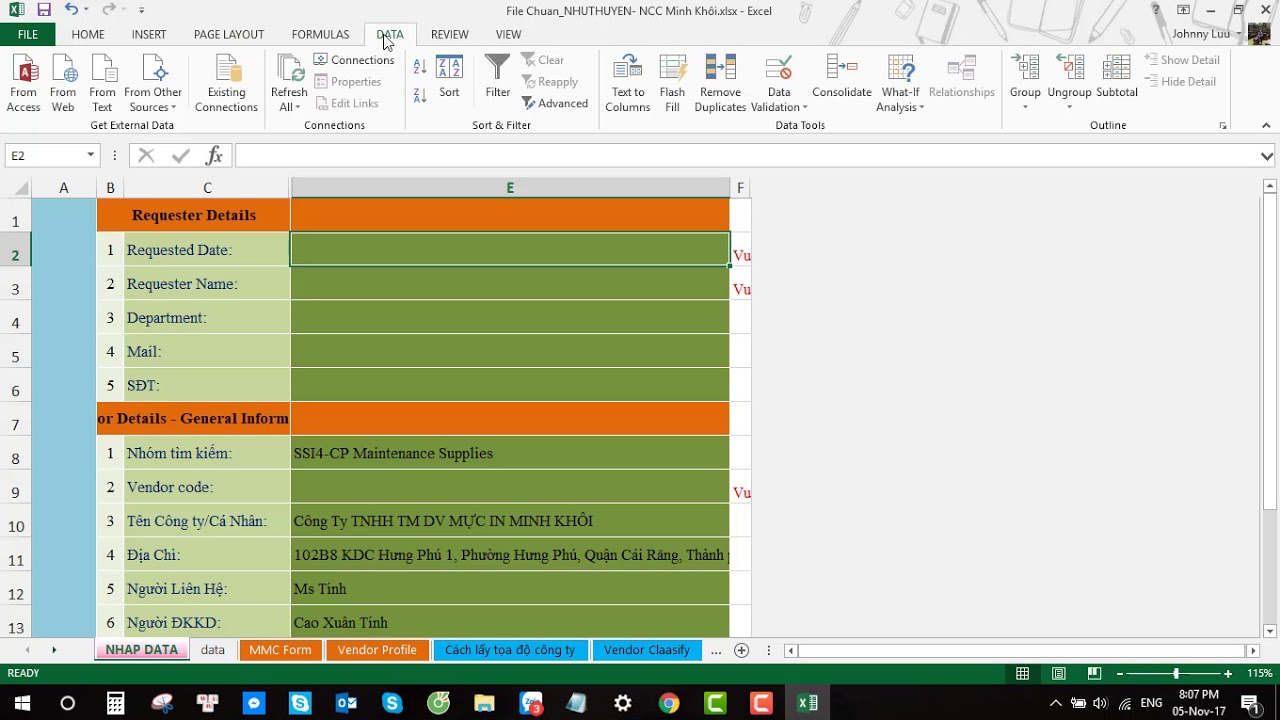Open Chrome from Windows taskbar
This screenshot has width=1280, height=720.
coord(669,703)
